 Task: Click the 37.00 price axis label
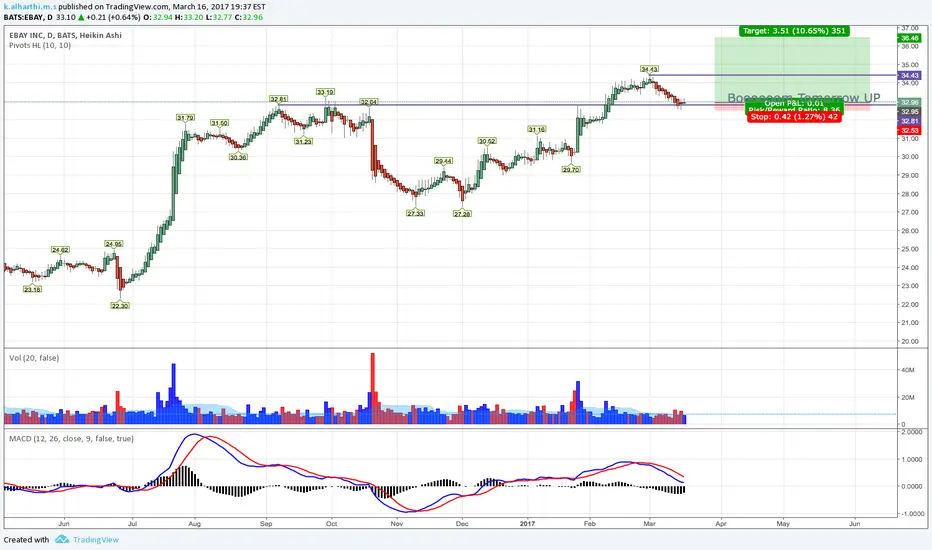pos(910,28)
